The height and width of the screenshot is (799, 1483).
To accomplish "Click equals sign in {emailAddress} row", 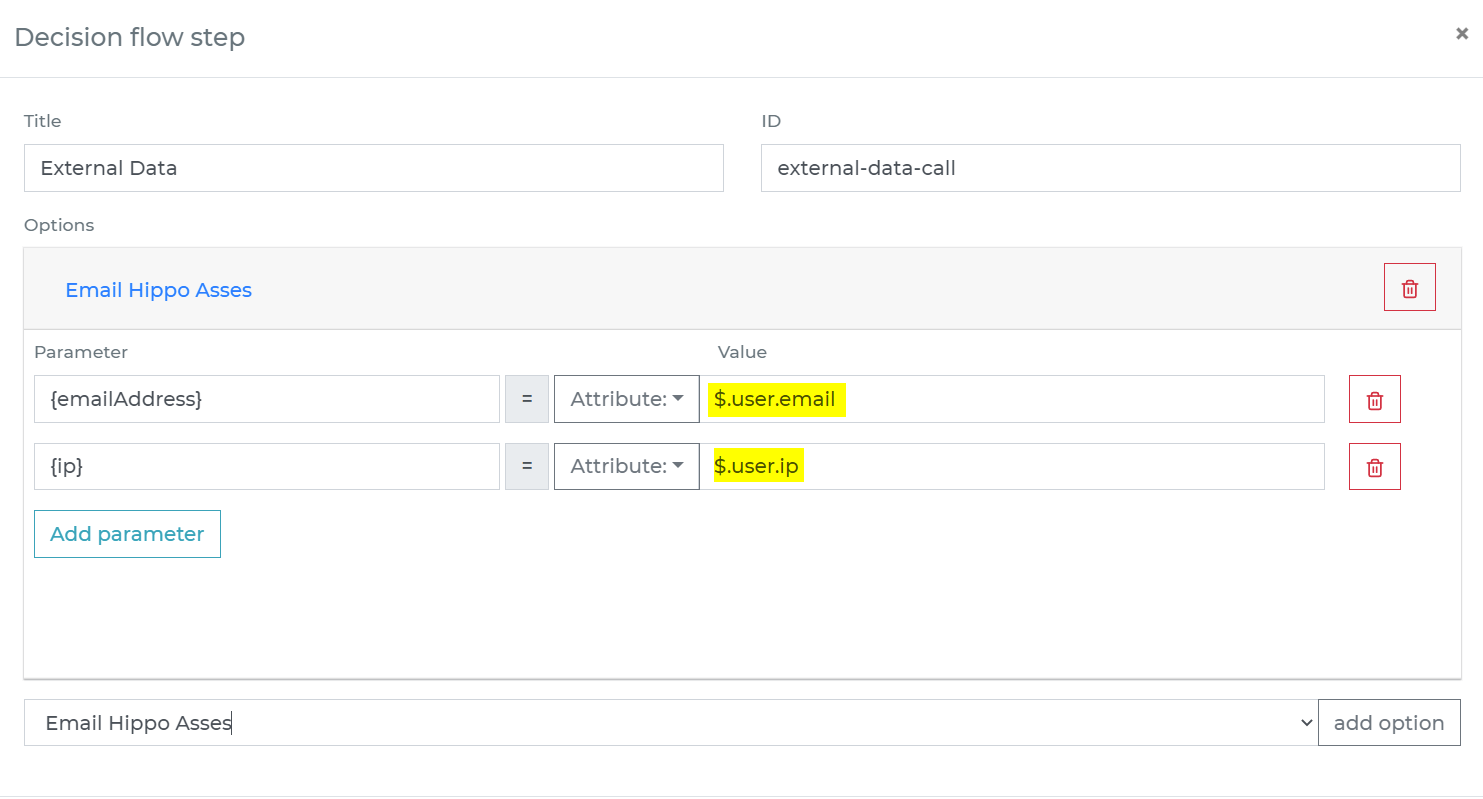I will [x=527, y=399].
